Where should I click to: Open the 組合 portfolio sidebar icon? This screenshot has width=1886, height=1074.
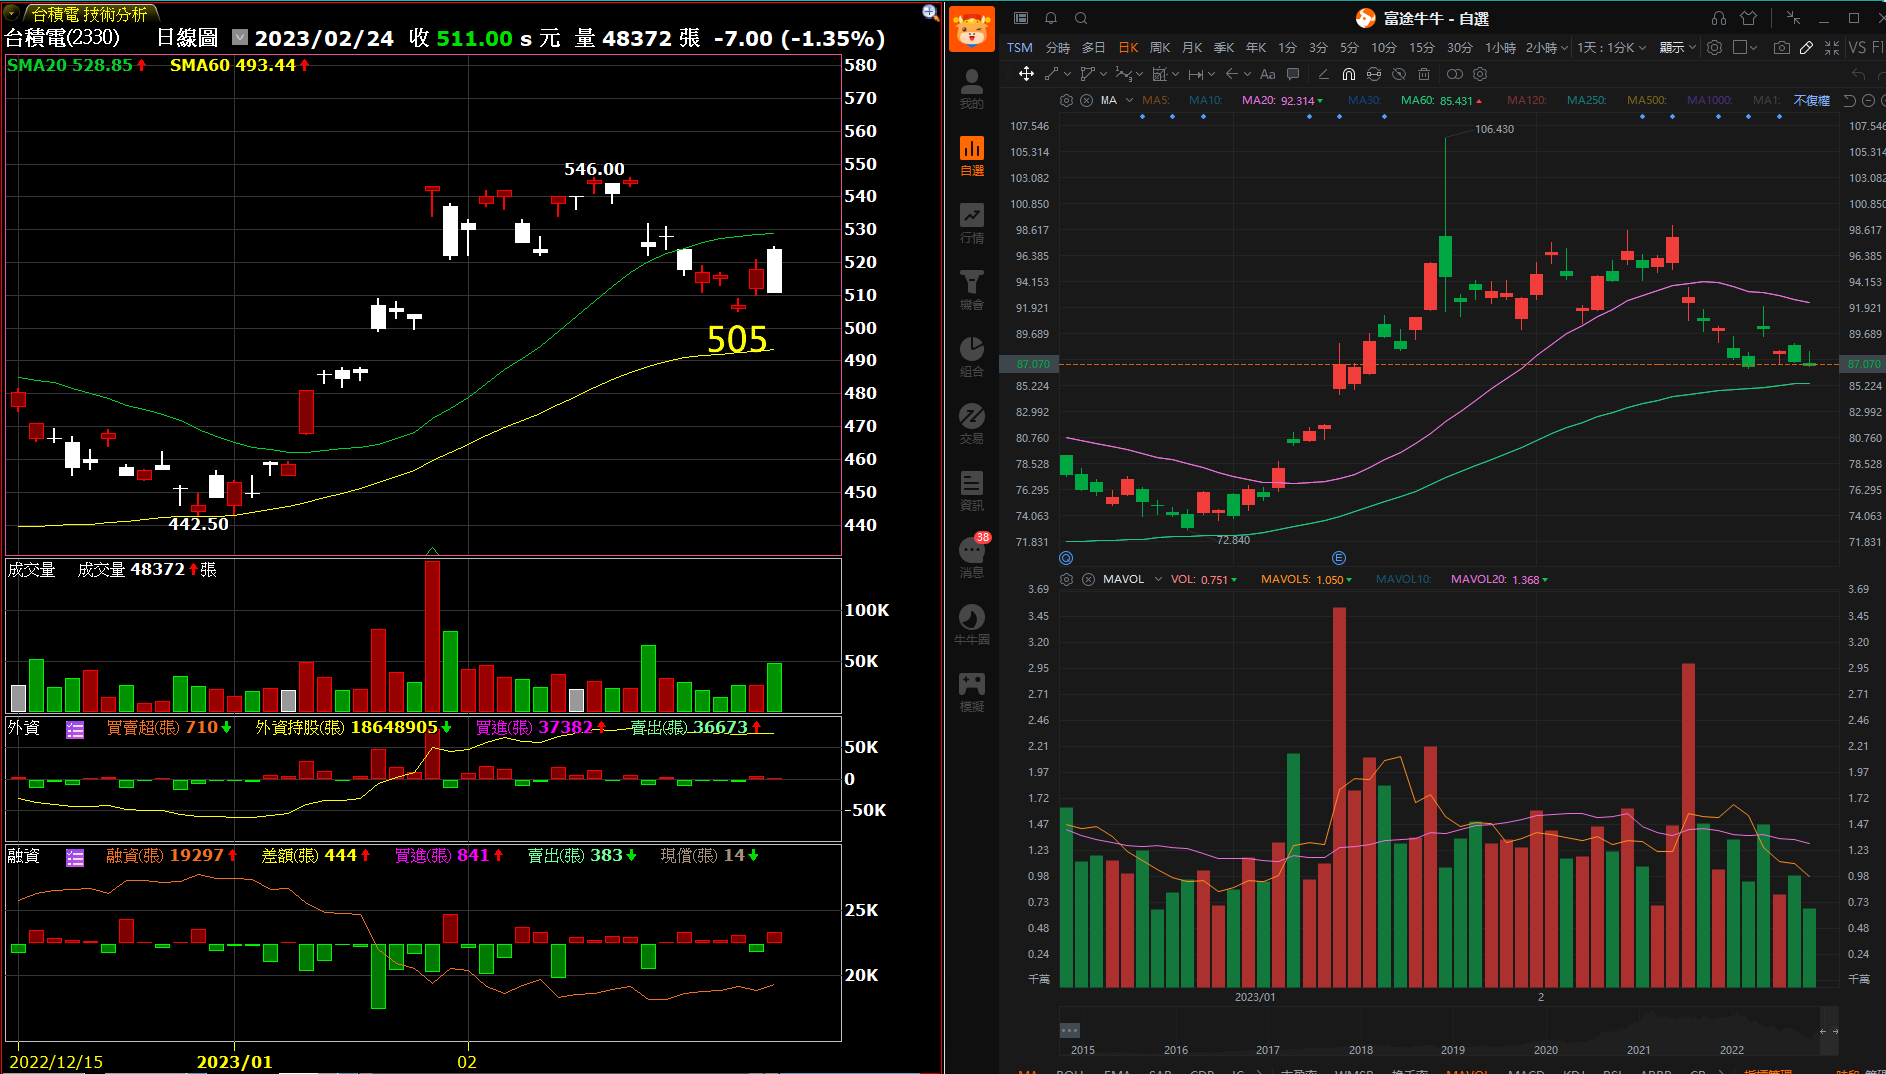tap(971, 356)
